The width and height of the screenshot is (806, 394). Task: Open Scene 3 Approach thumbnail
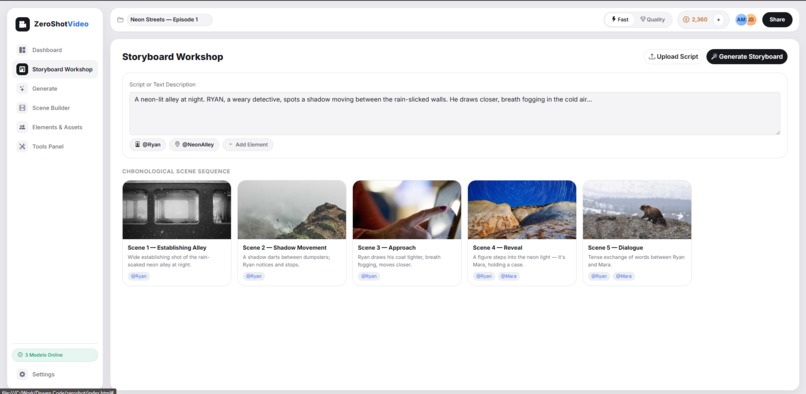pos(407,209)
